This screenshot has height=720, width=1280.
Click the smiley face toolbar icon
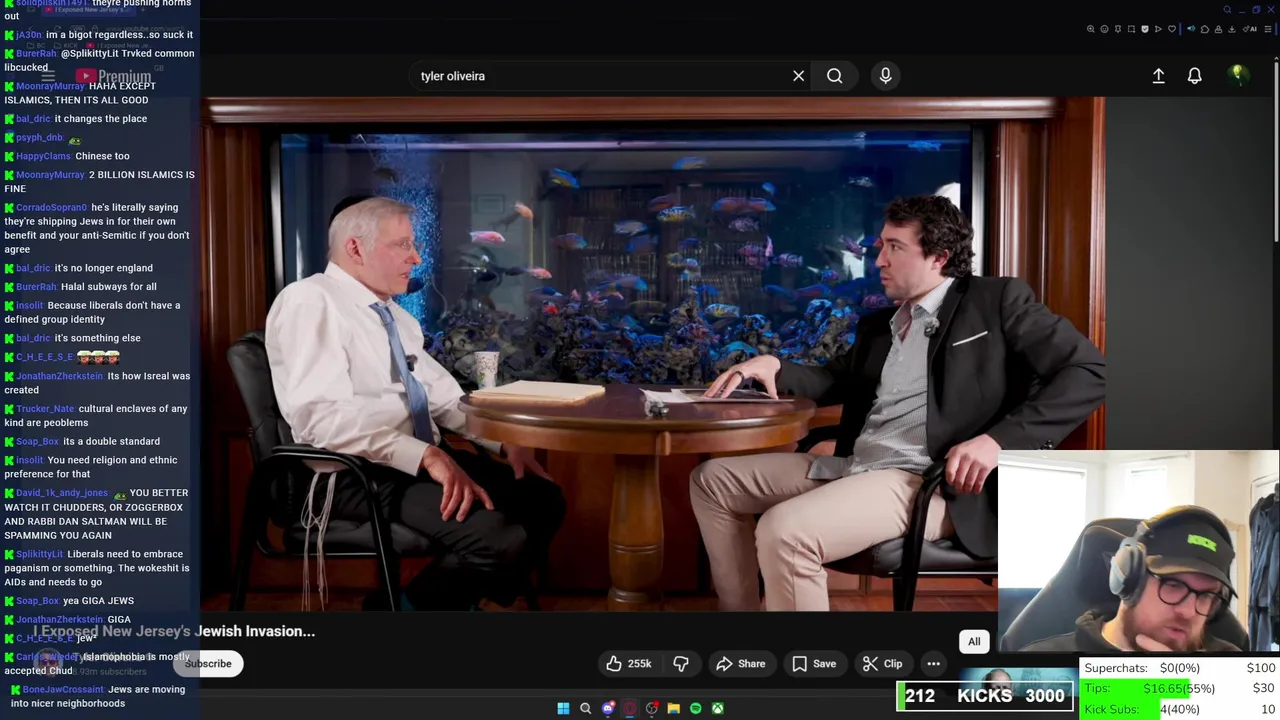(x=1104, y=29)
